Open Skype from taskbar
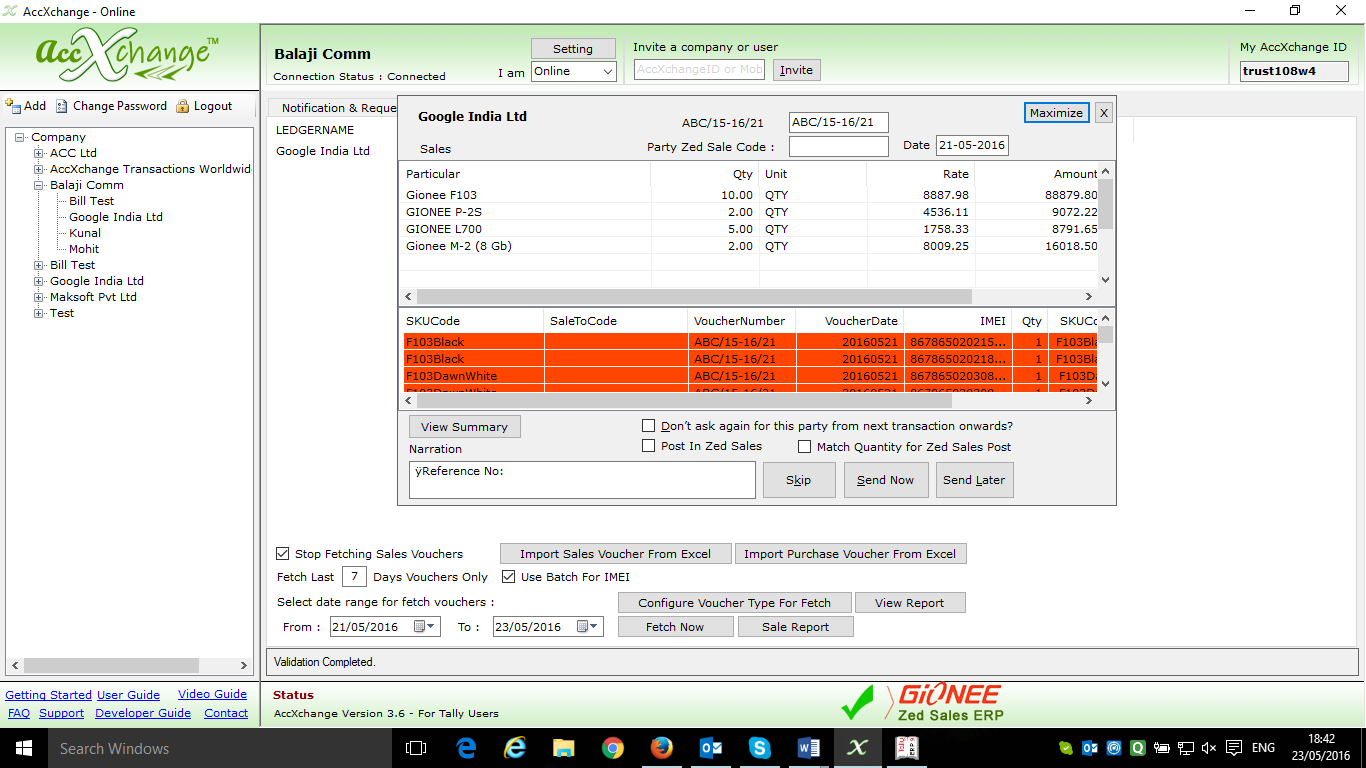This screenshot has width=1366, height=768. pyautogui.click(x=760, y=748)
